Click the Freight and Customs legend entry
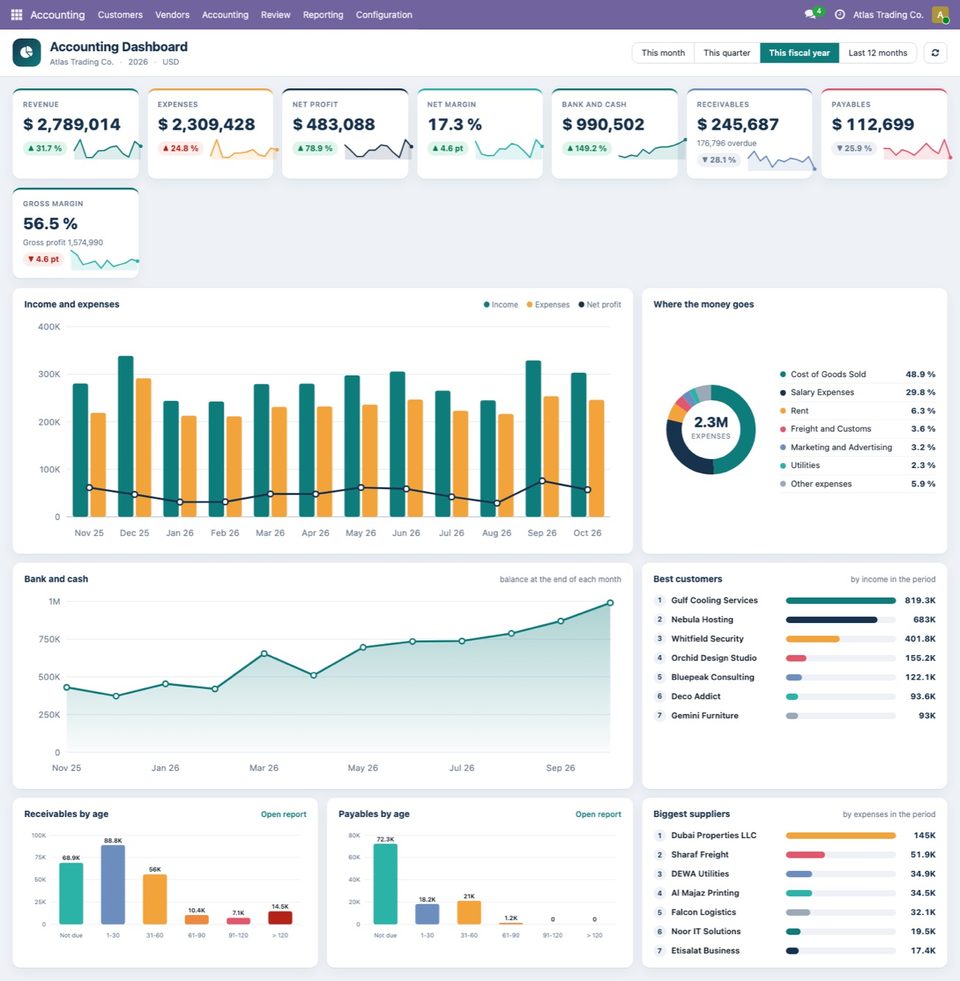Viewport: 960px width, 981px height. click(x=857, y=429)
